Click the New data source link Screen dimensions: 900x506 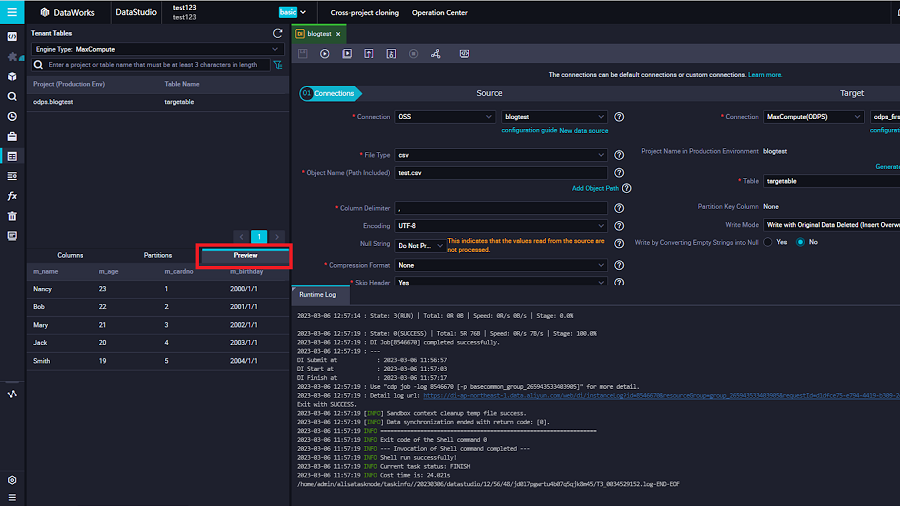point(584,131)
